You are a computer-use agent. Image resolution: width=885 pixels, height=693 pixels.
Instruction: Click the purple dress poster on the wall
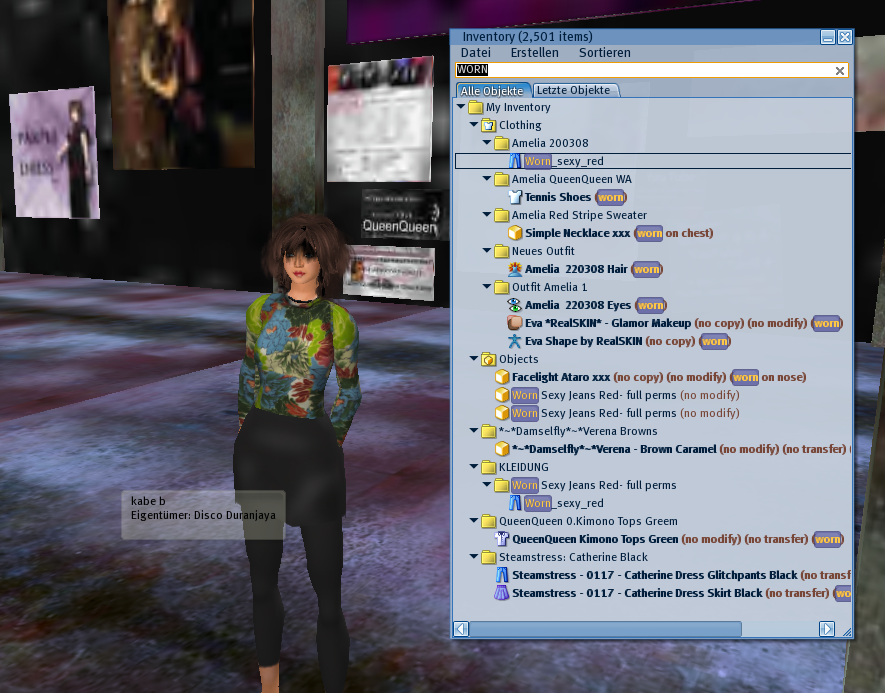click(x=55, y=153)
